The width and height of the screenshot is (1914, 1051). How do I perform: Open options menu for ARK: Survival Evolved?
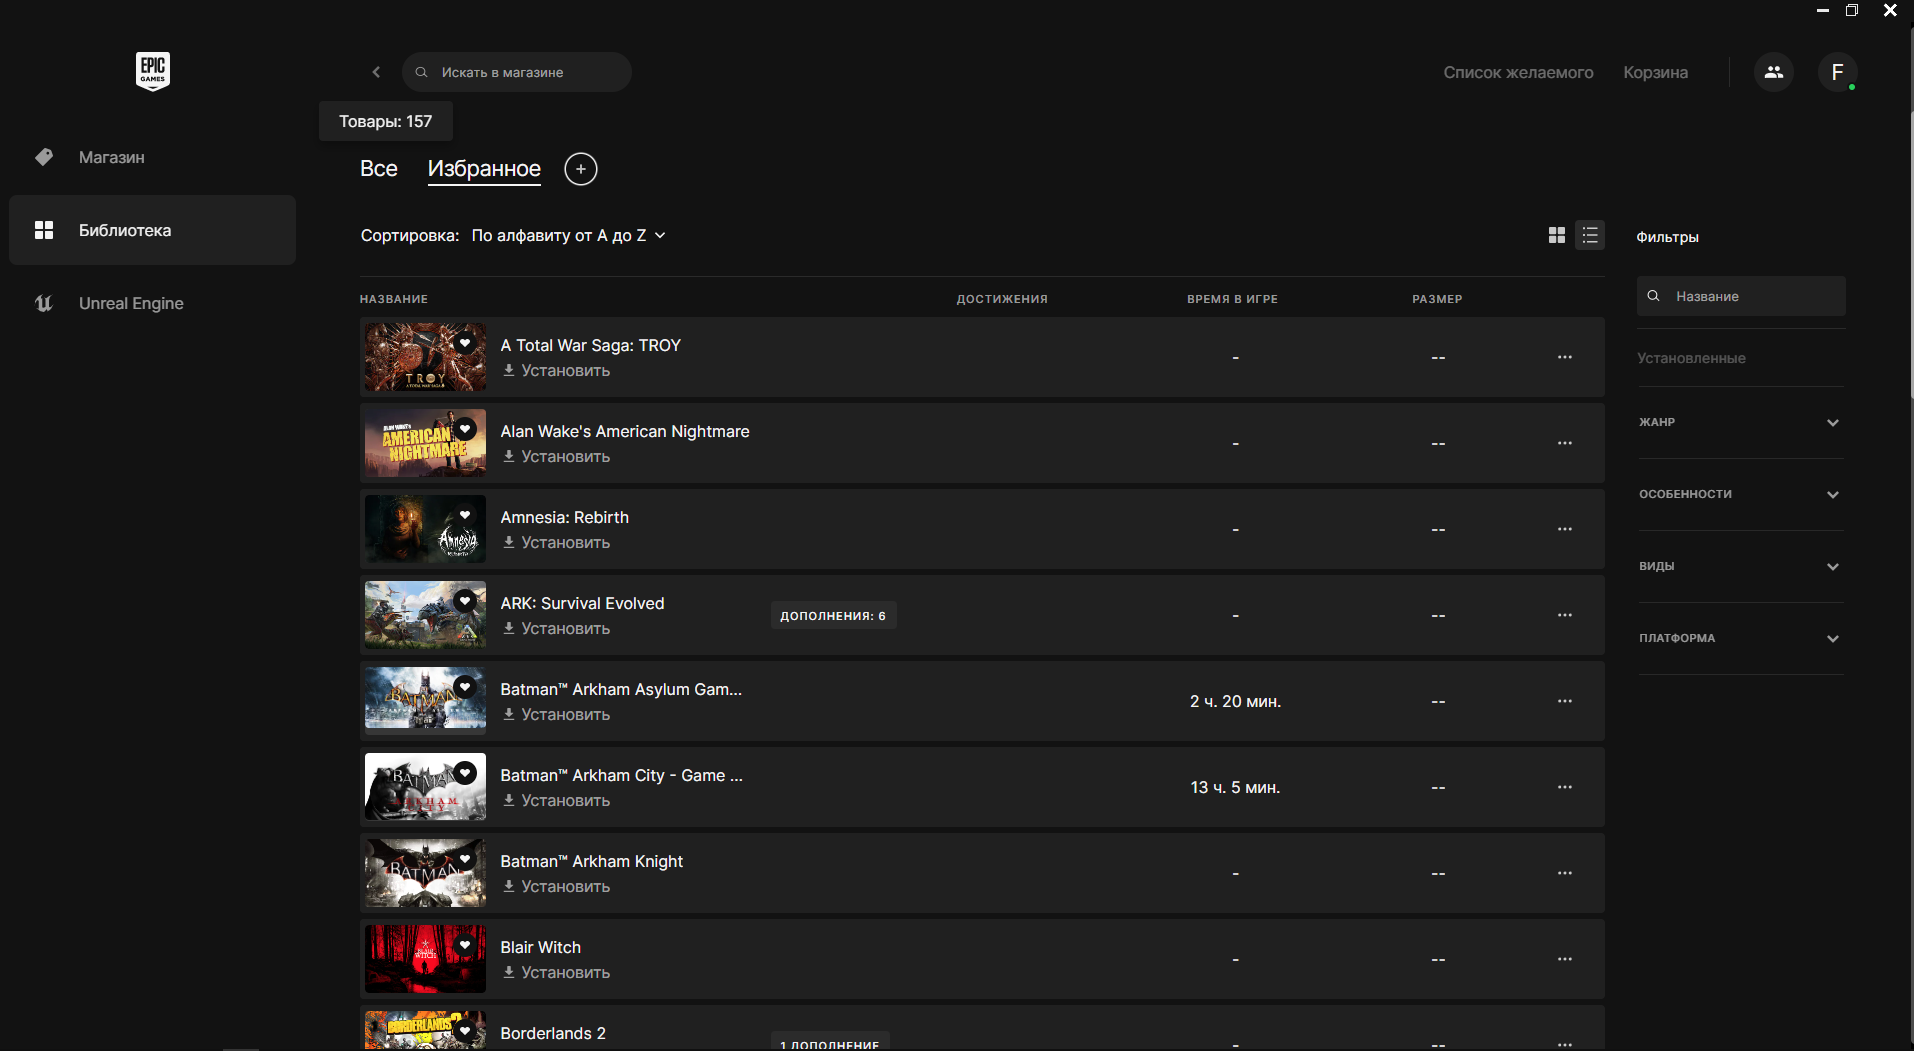coord(1565,615)
